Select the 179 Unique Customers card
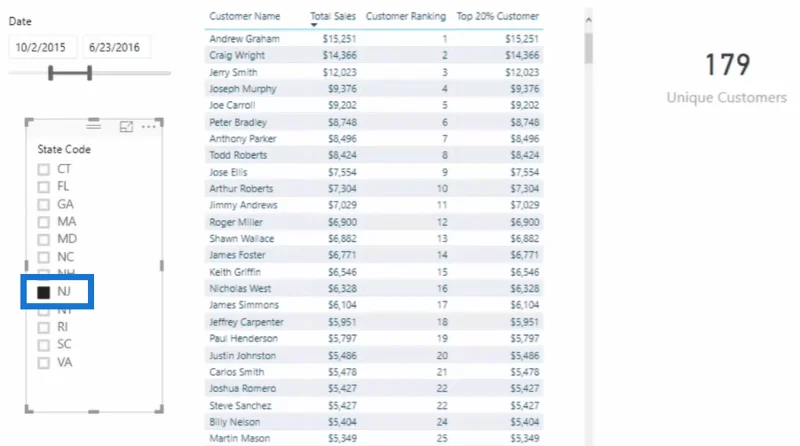 [727, 78]
